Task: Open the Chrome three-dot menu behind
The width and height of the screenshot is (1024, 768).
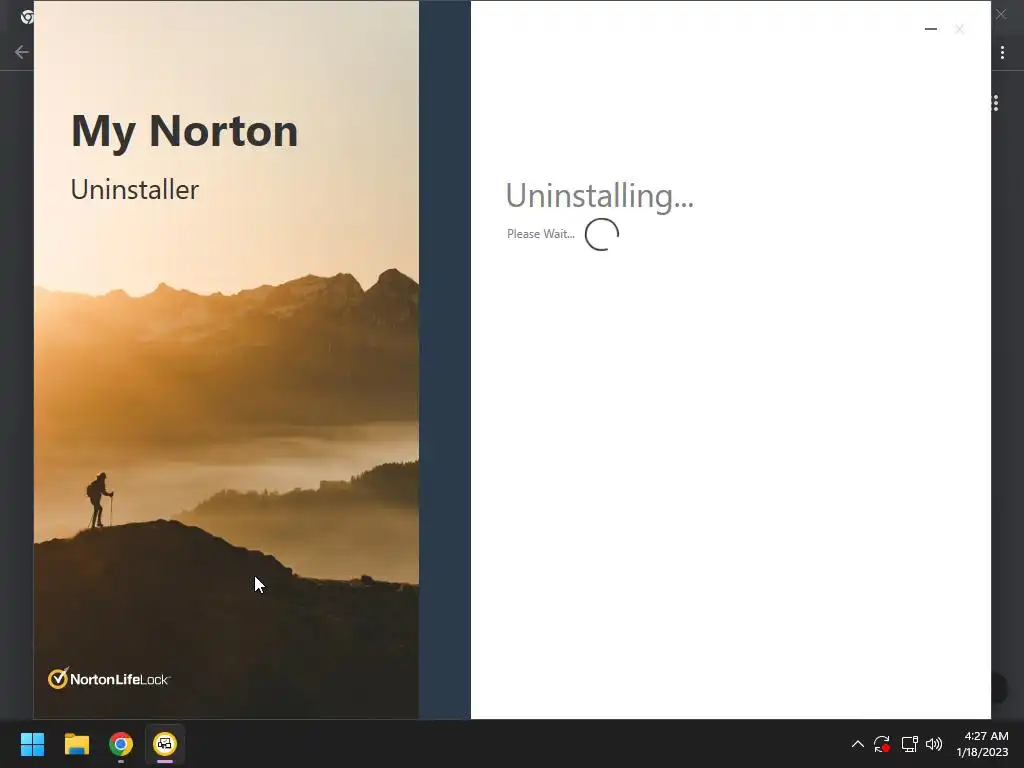Action: tap(1002, 52)
